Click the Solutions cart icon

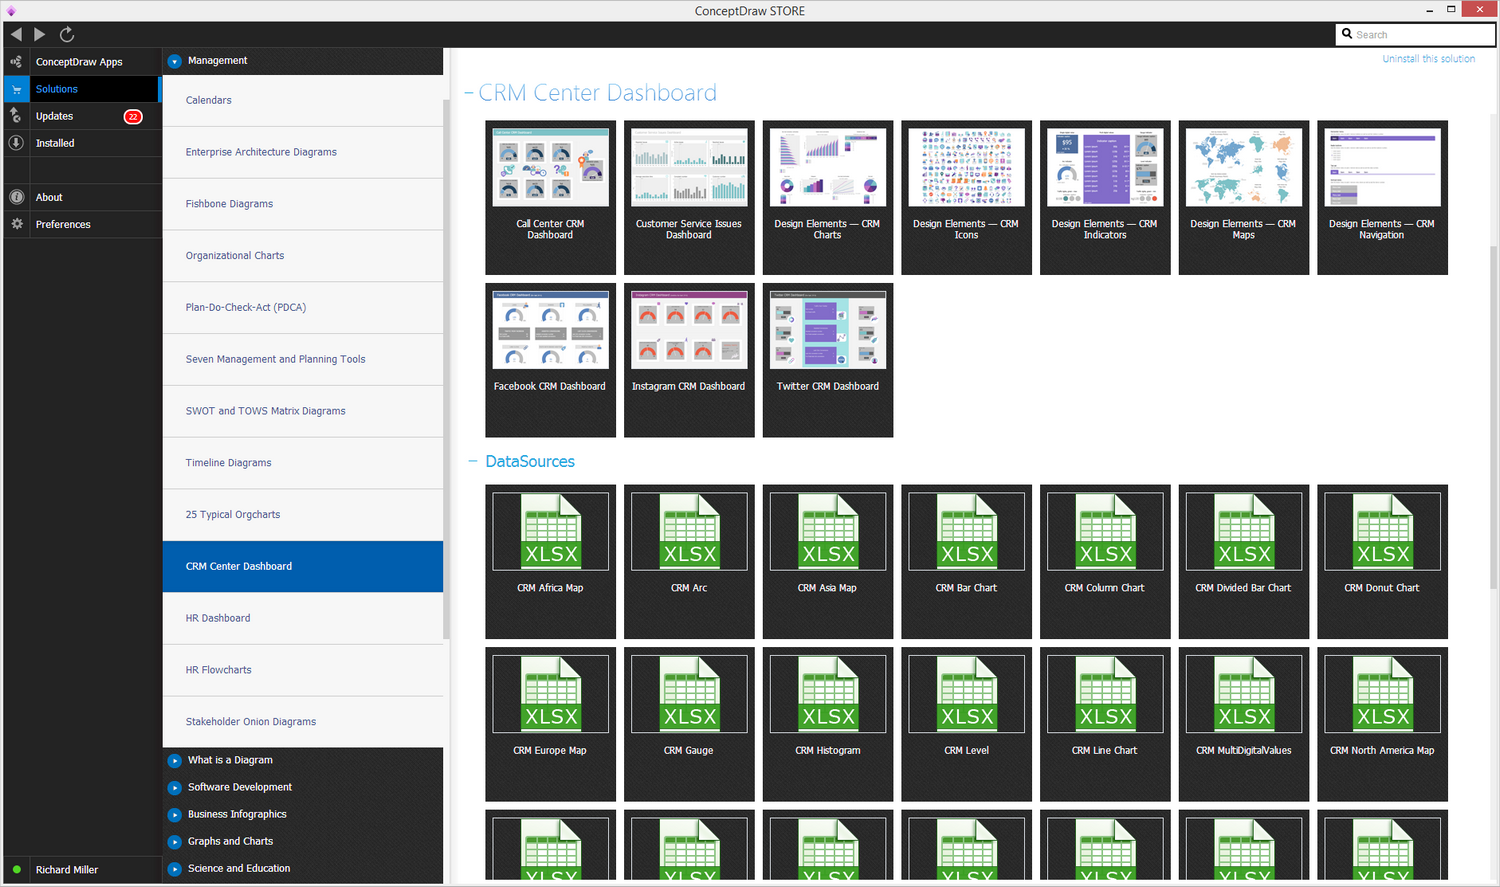point(16,89)
